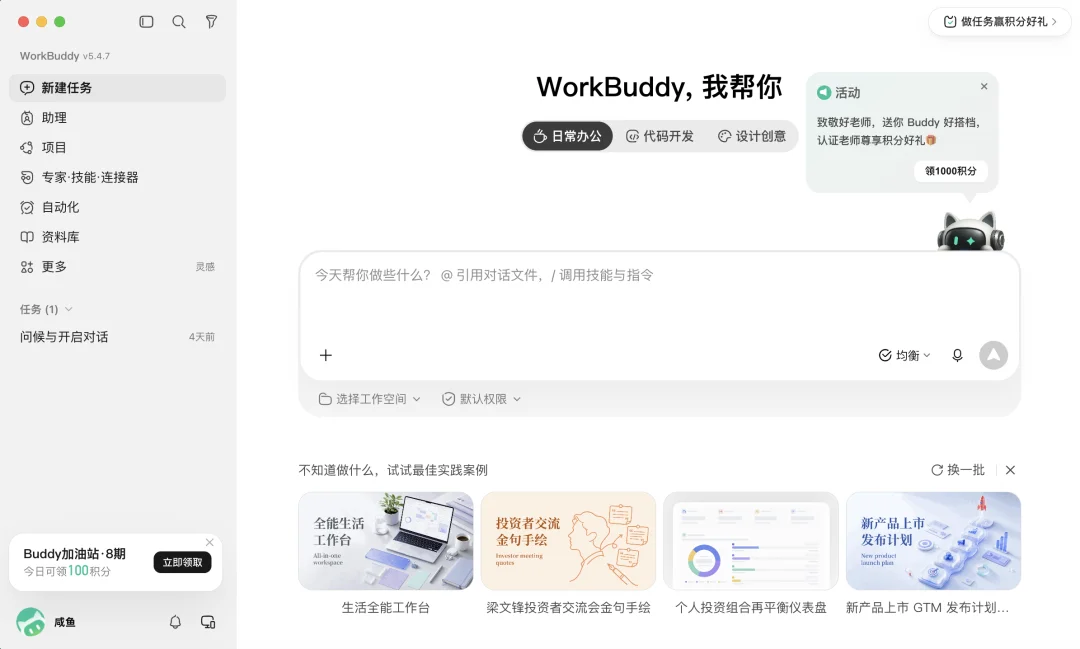The height and width of the screenshot is (649, 1080).
Task: Select 日常办公 tab
Action: (568, 136)
